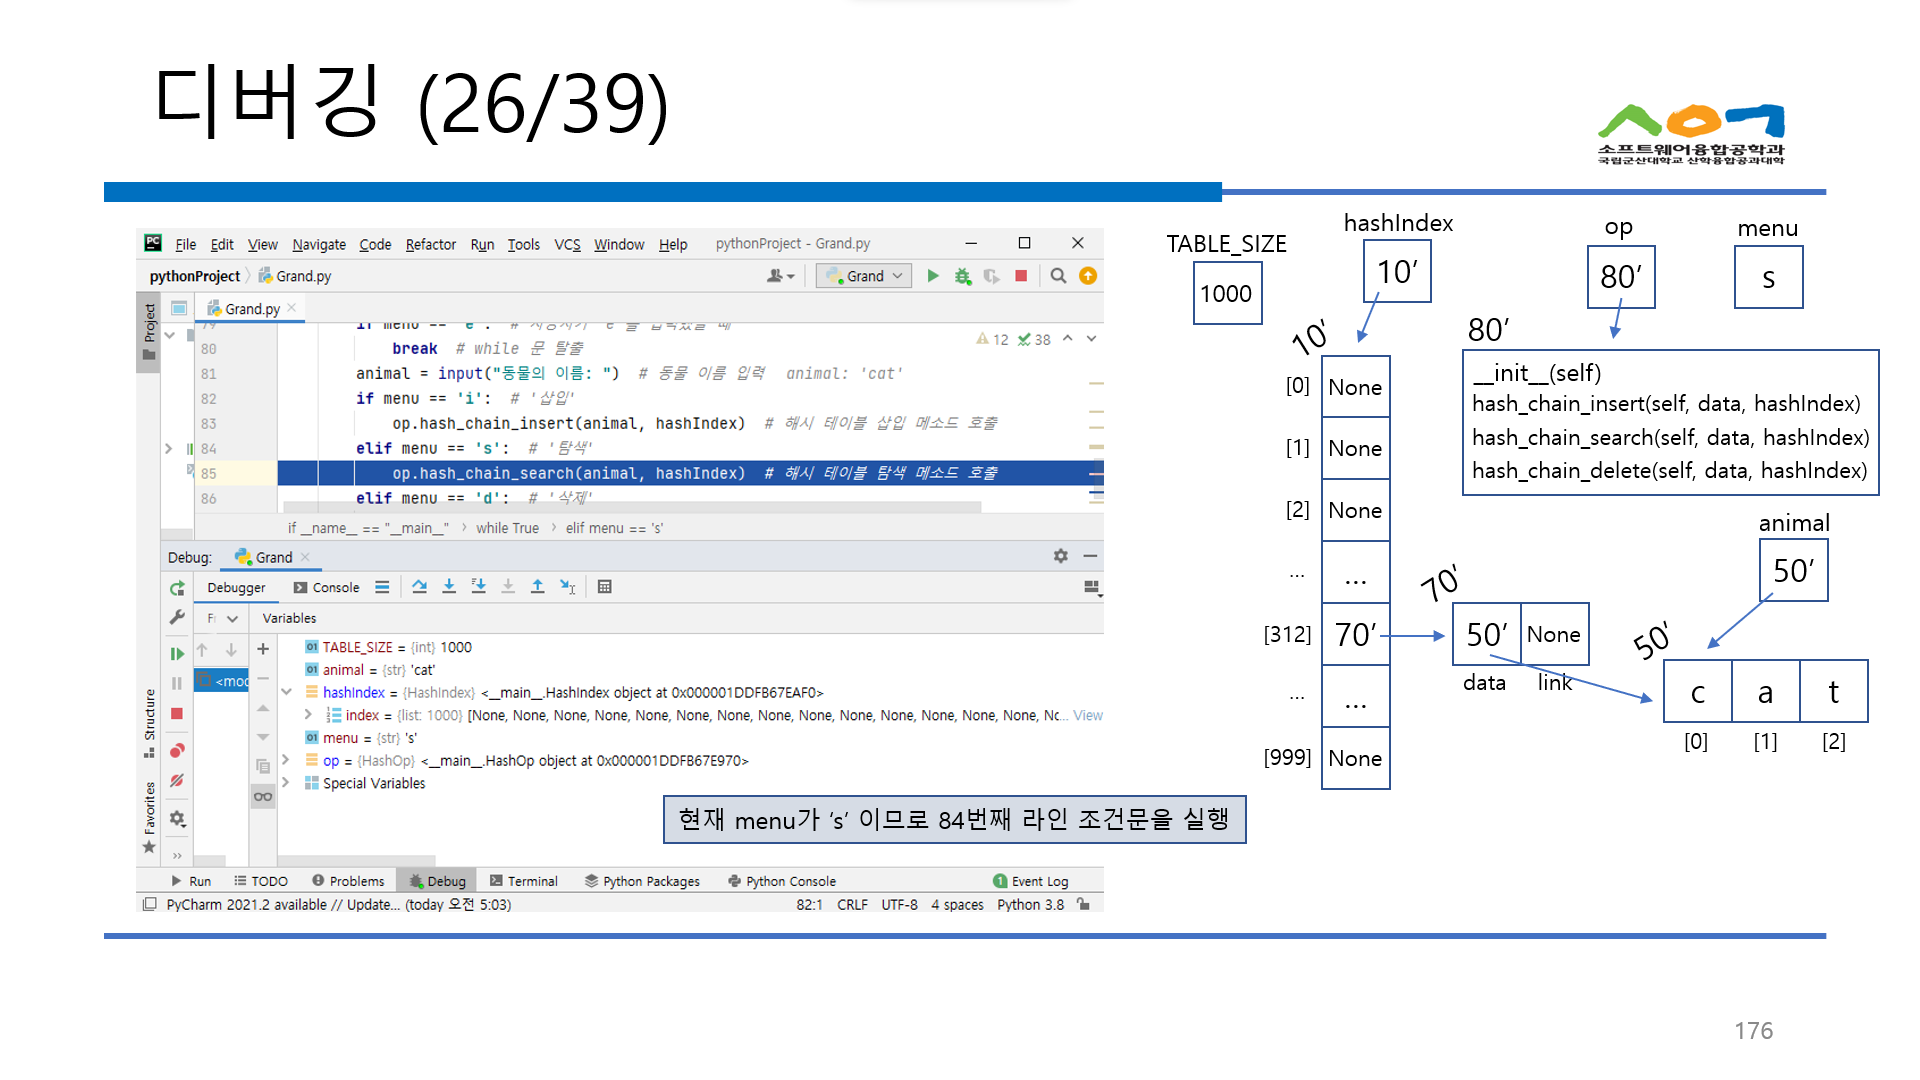
Task: Stop the program with the red square in the top toolbar
Action: (x=1021, y=276)
